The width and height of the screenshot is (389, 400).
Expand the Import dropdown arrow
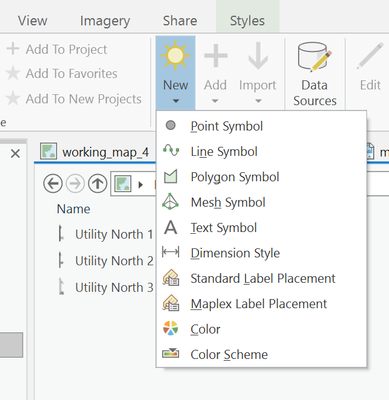click(258, 101)
